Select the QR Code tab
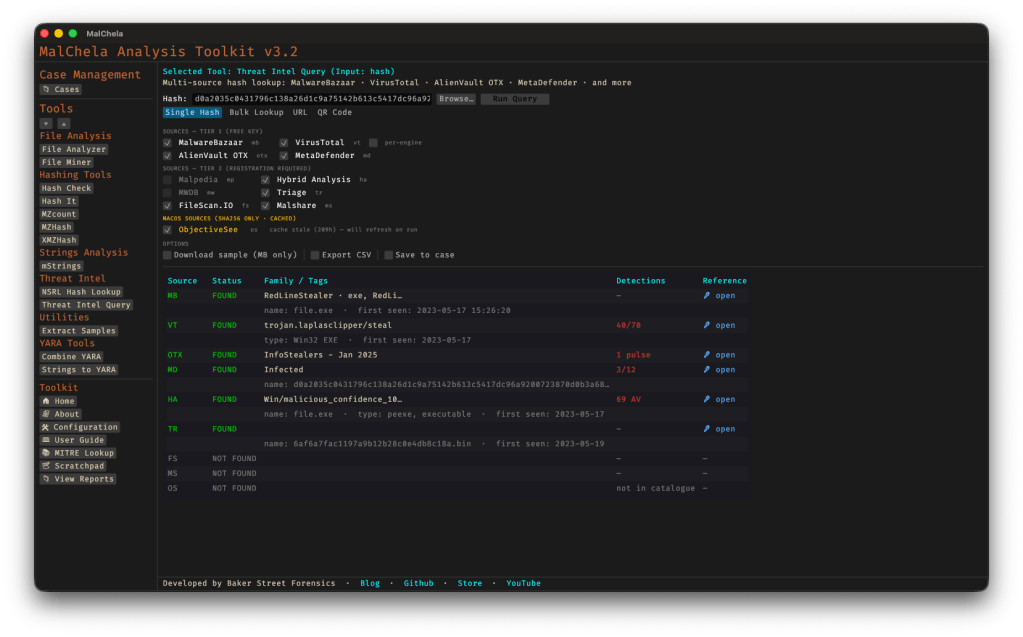 pos(335,113)
